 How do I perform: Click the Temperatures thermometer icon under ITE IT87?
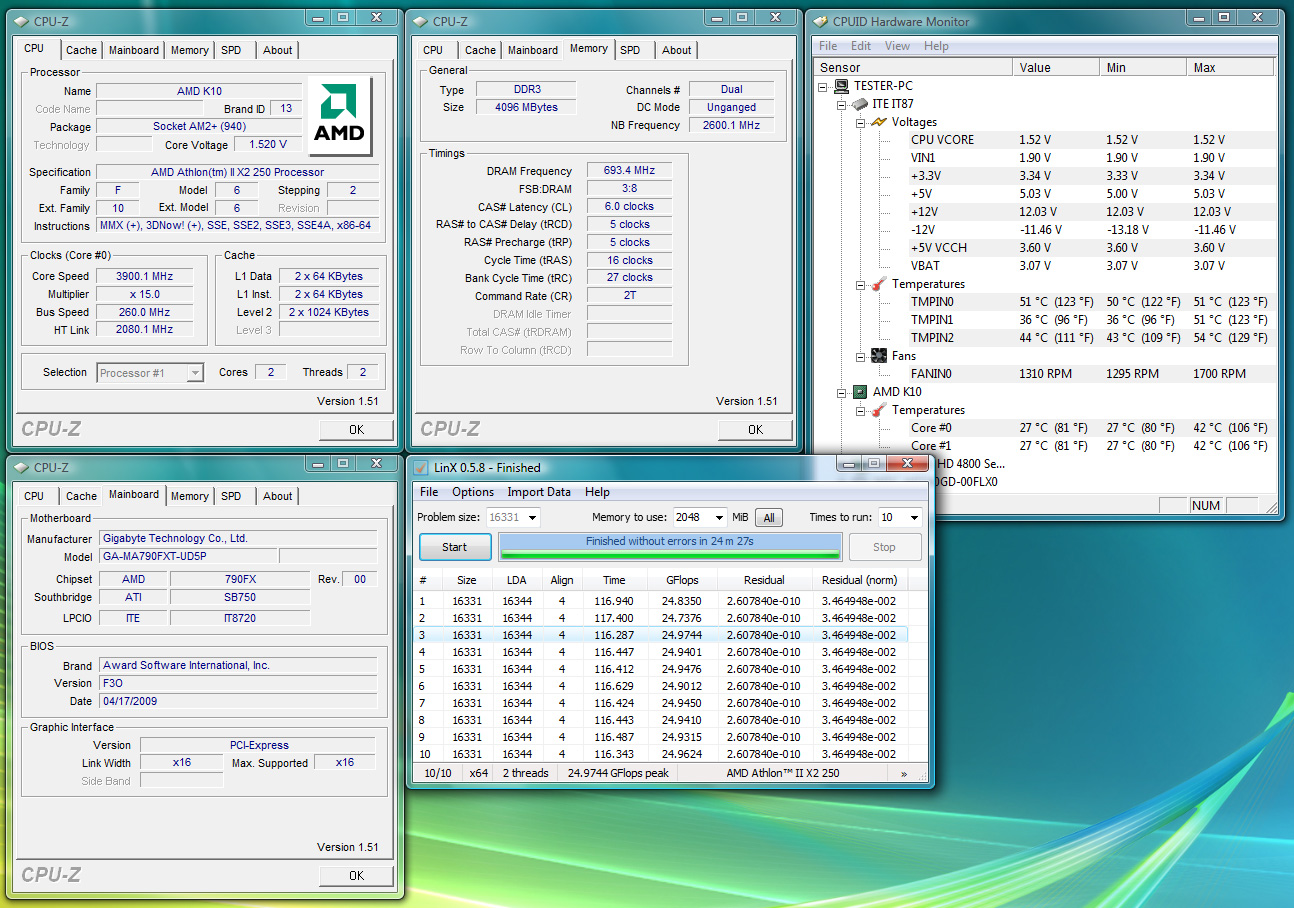point(878,284)
